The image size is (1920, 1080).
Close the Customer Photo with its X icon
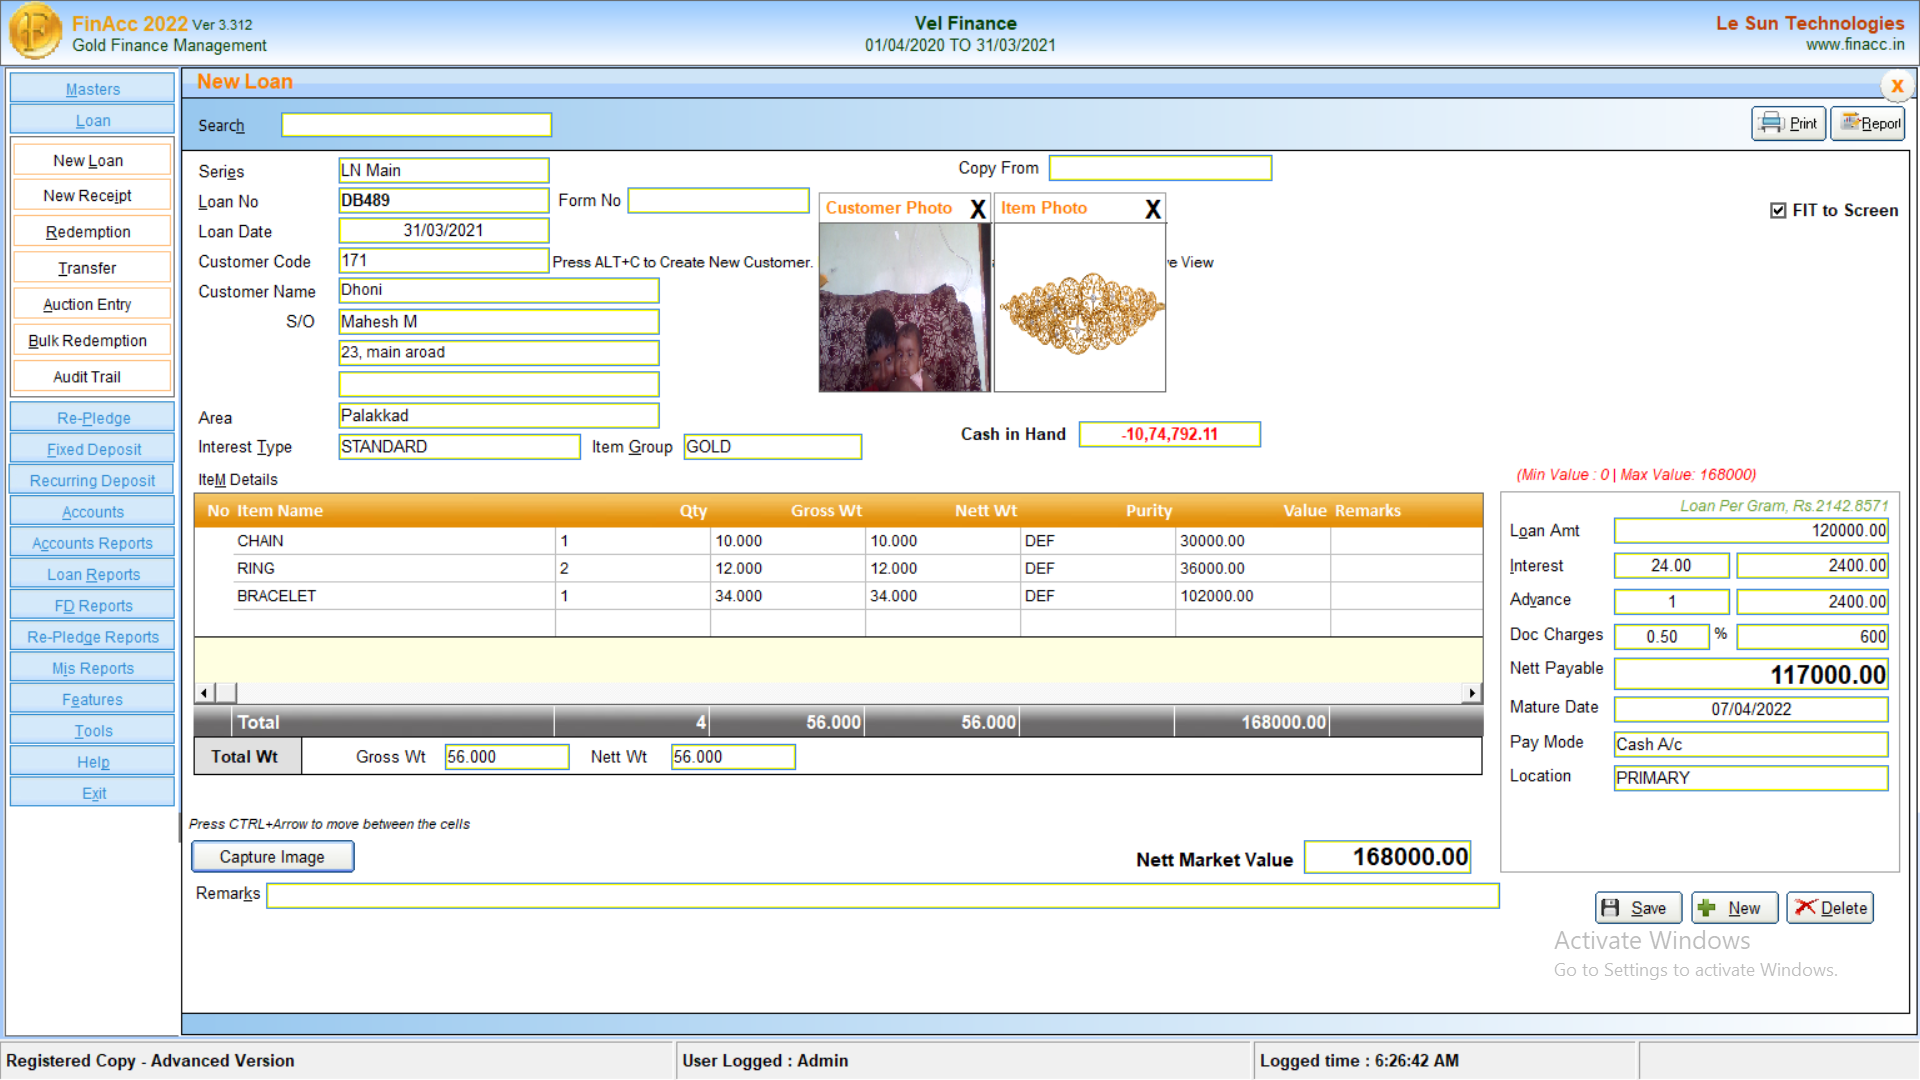pos(977,208)
